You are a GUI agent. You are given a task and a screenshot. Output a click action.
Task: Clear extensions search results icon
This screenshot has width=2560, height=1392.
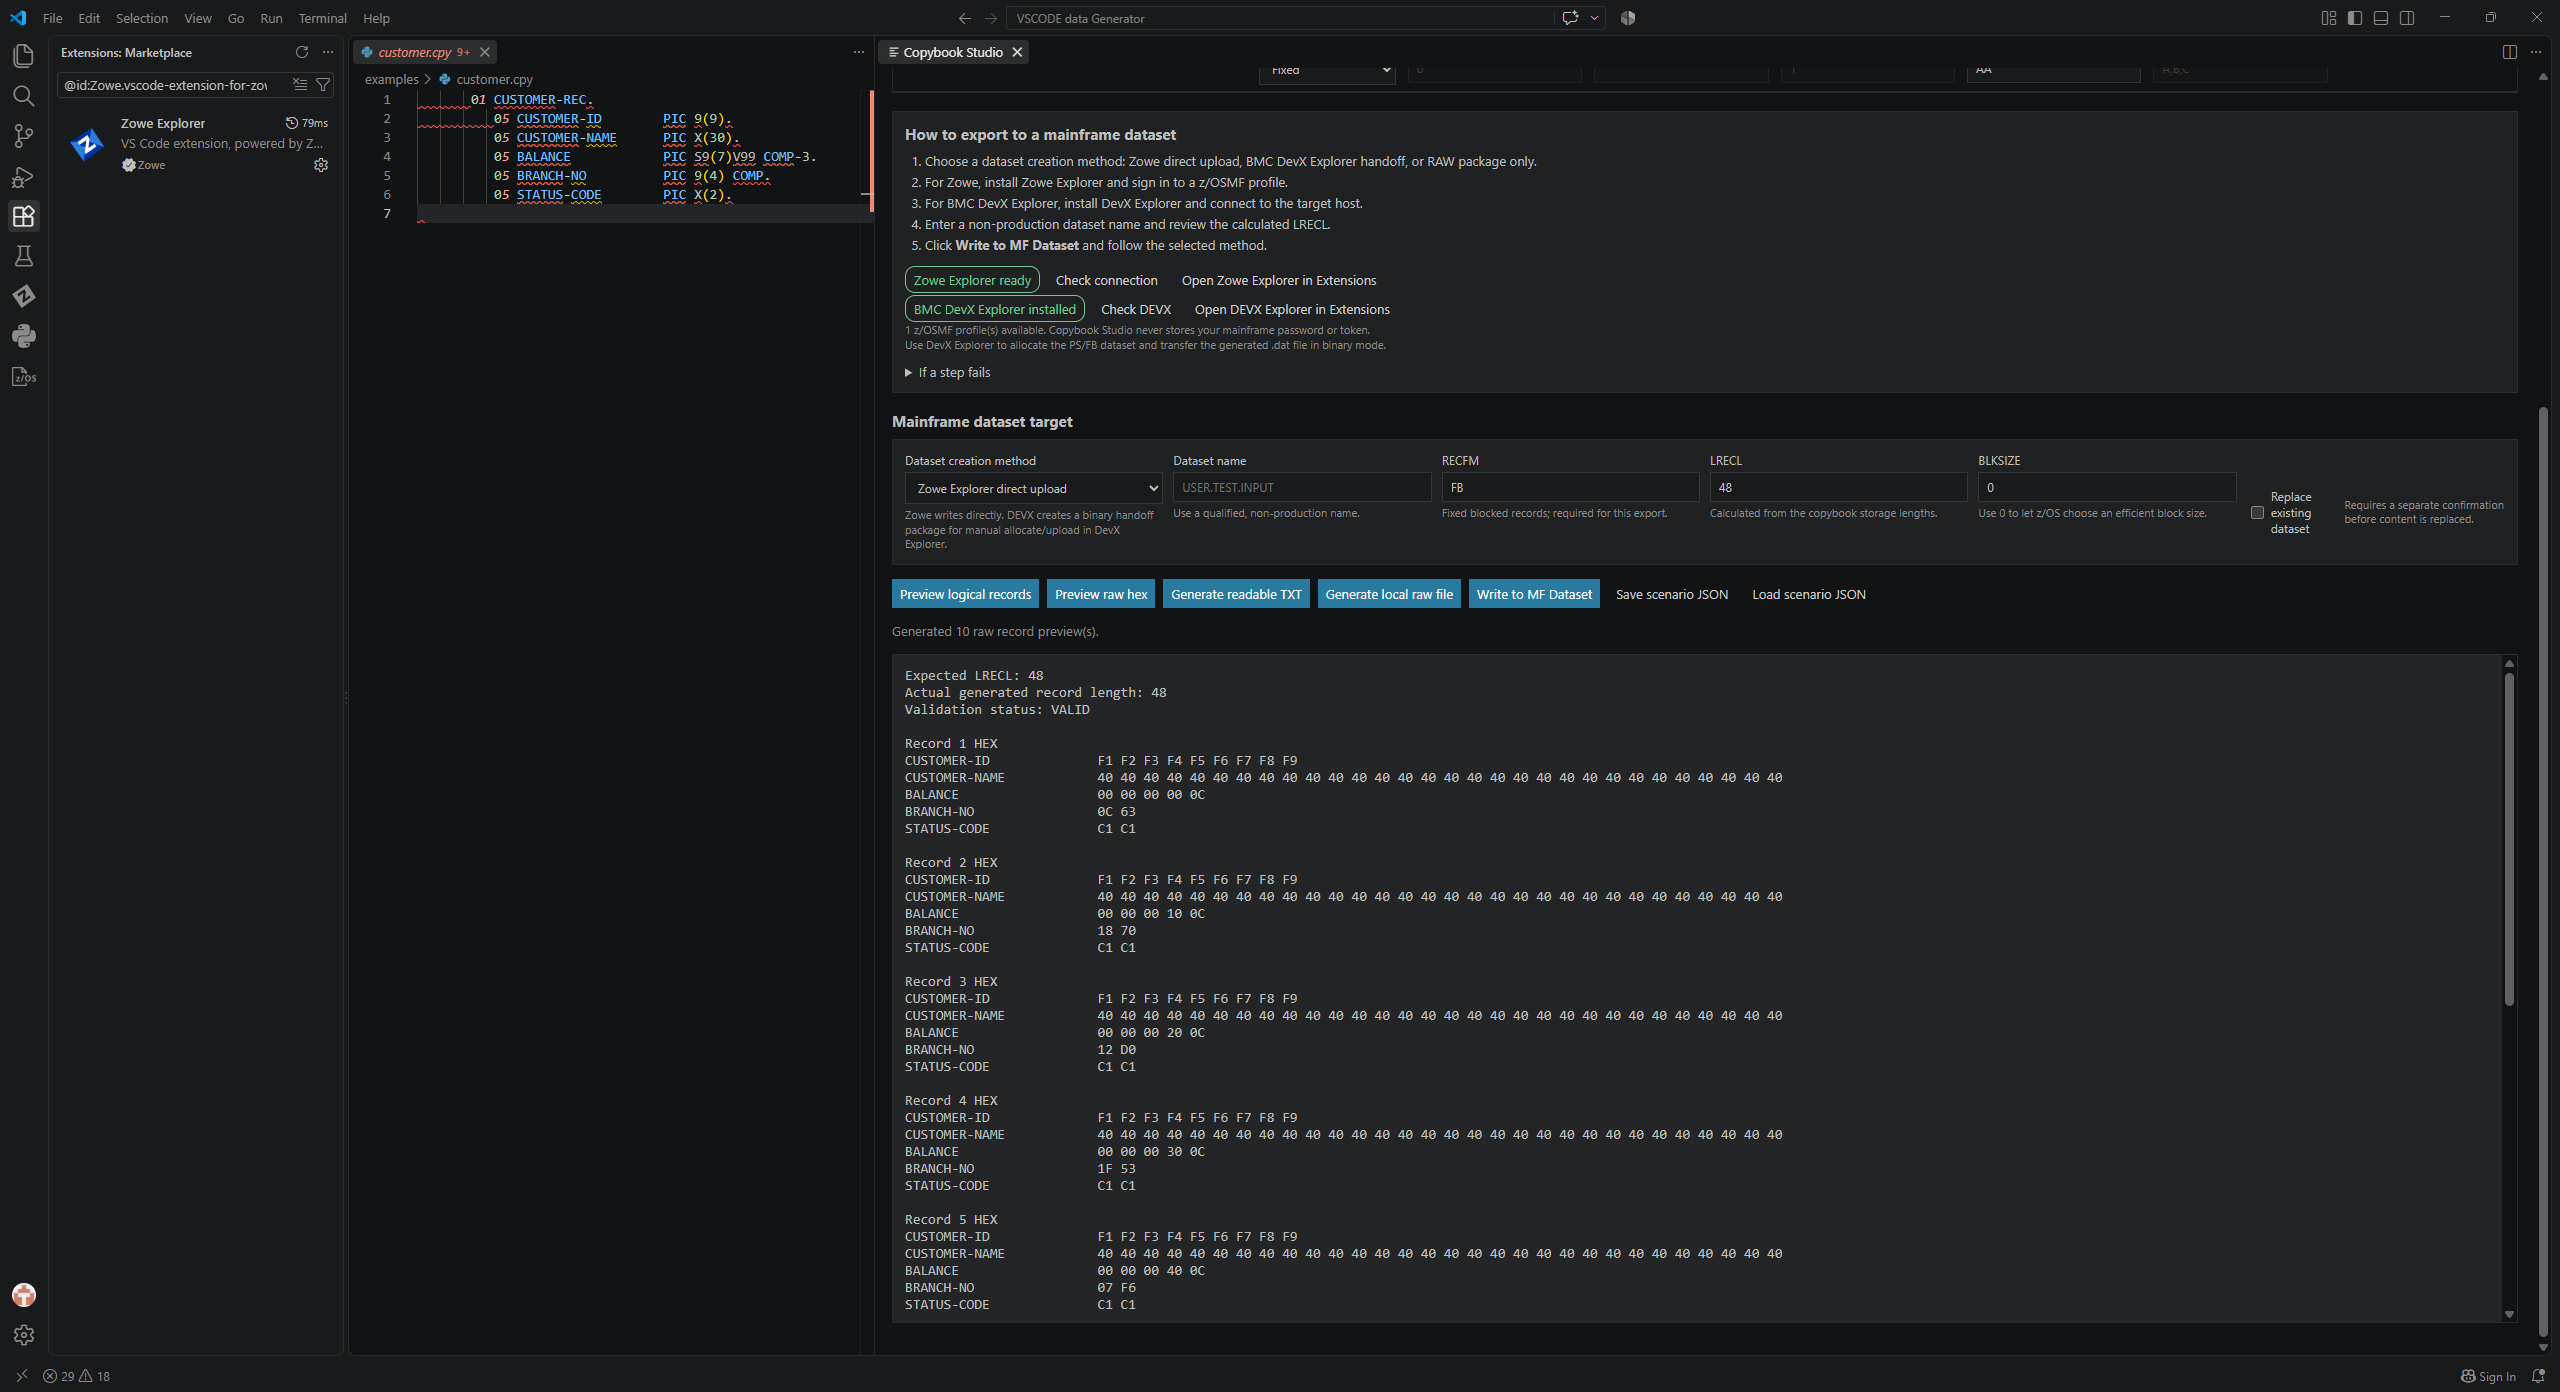[299, 85]
